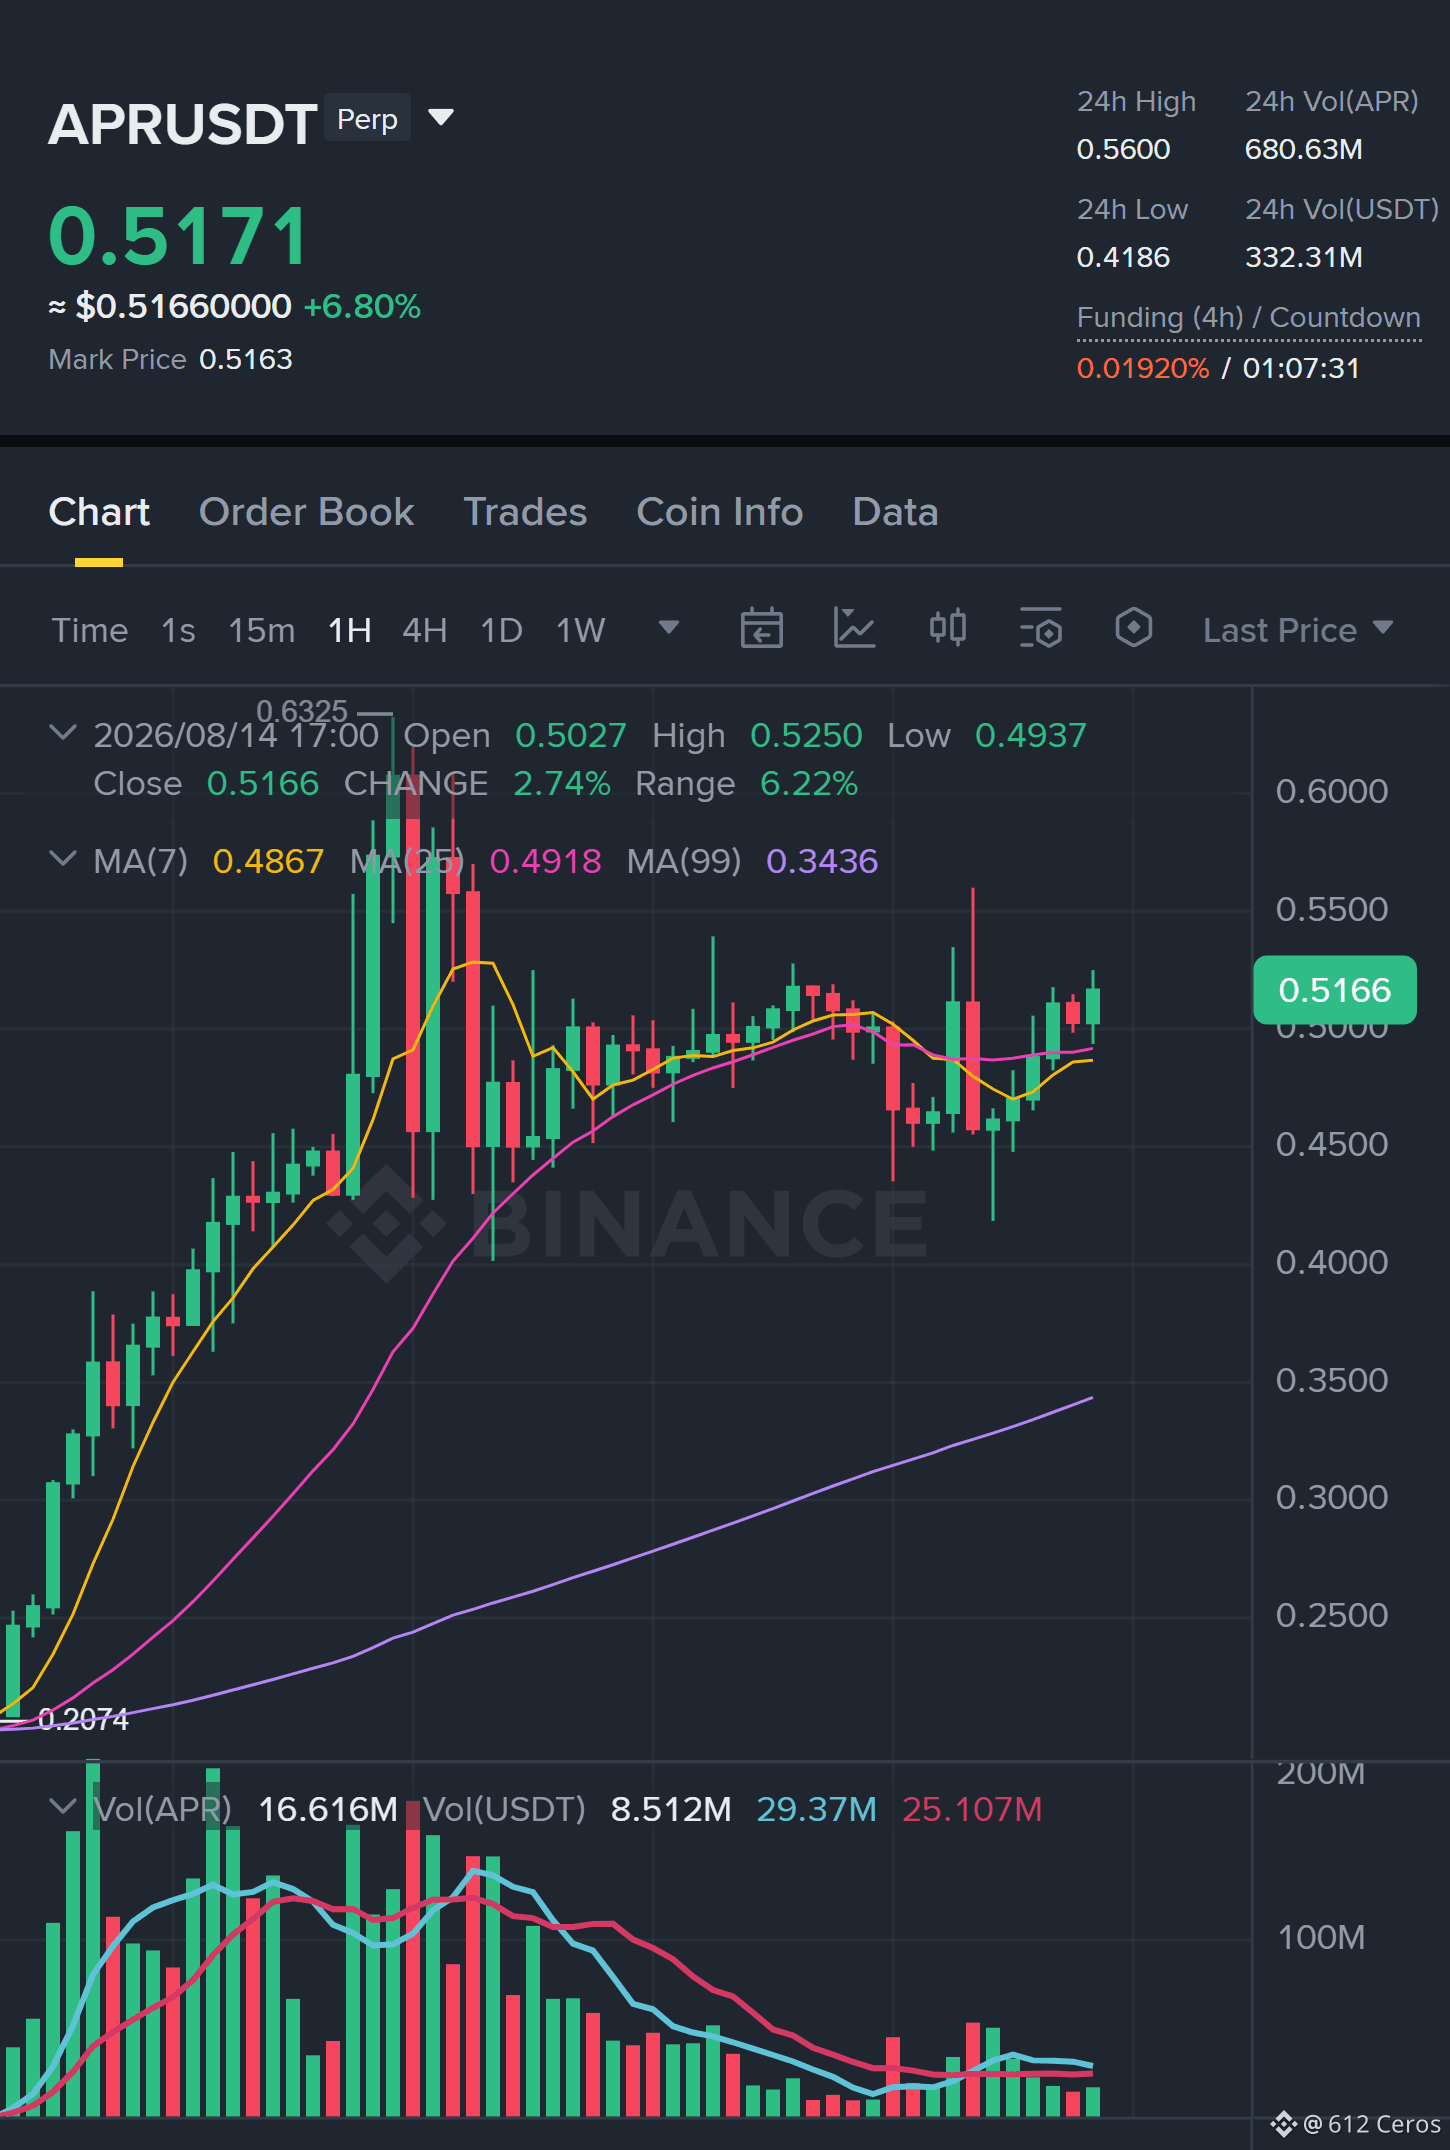Select the 4H interval

click(x=424, y=630)
